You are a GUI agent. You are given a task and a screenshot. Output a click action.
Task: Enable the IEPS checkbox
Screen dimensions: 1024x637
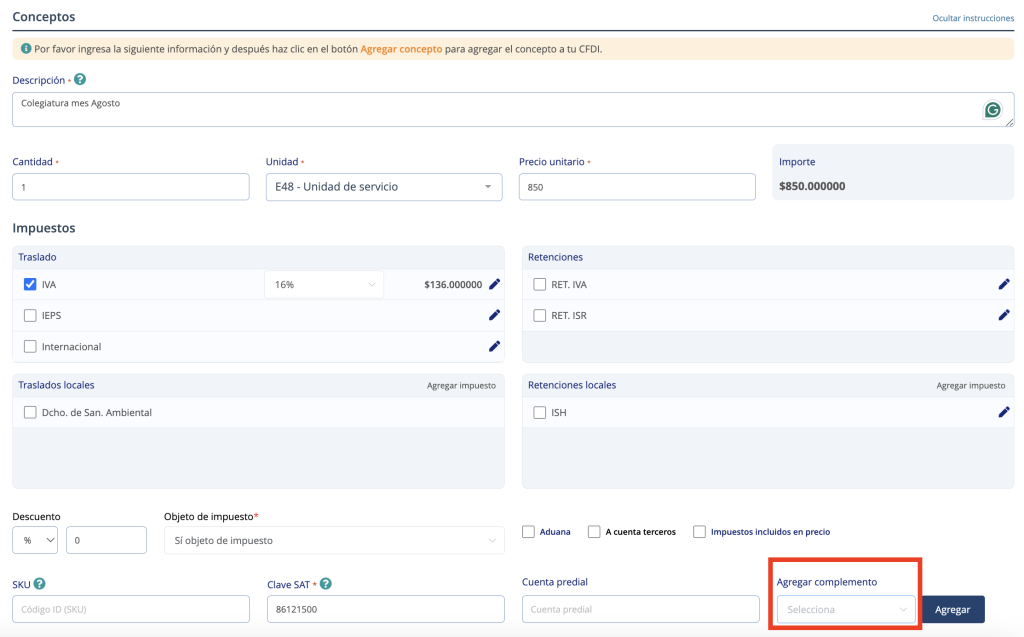[30, 316]
